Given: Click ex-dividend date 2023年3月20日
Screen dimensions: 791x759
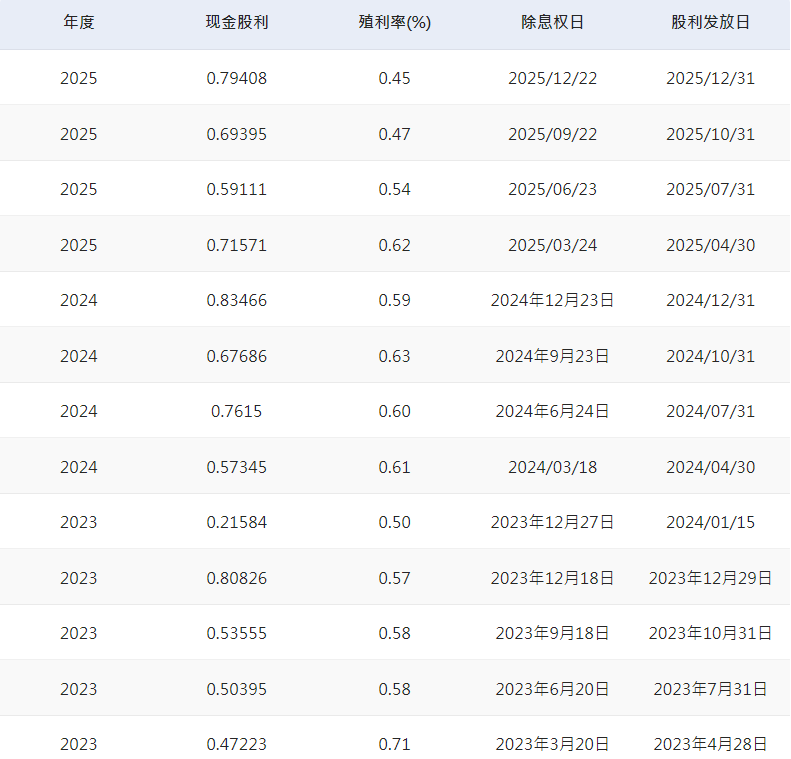Looking at the screenshot, I should [x=552, y=744].
